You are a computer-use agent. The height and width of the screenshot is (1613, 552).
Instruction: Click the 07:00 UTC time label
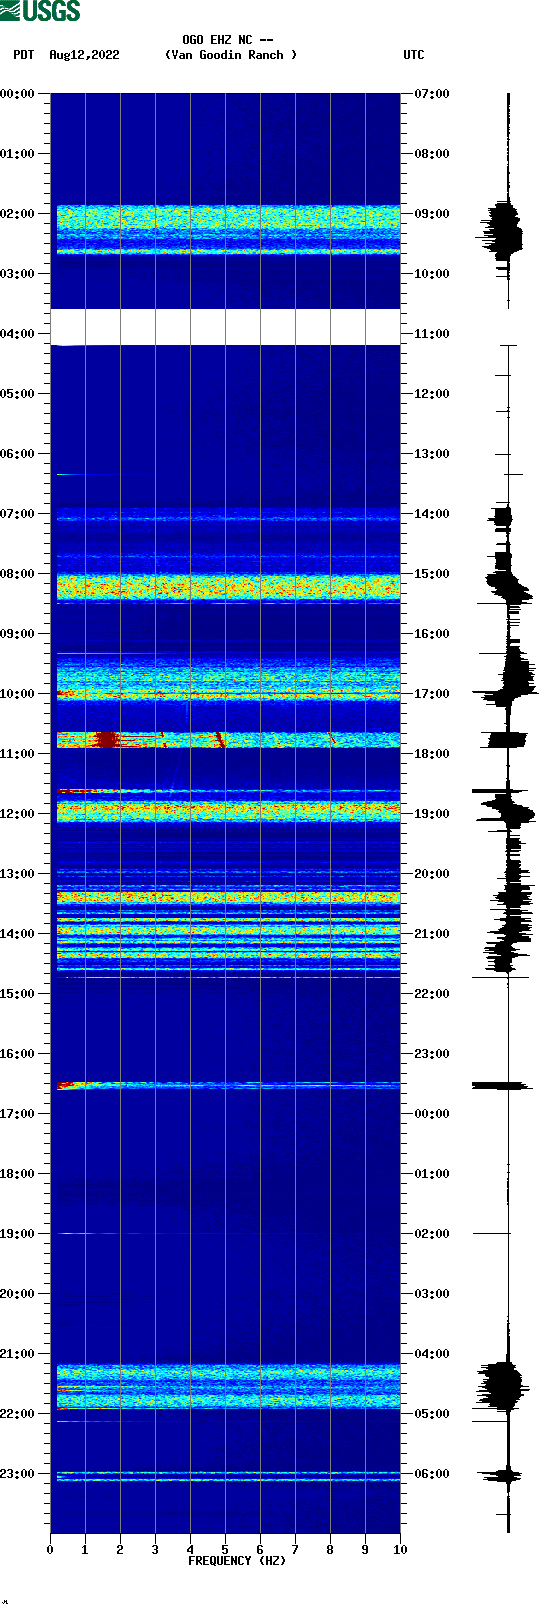coord(432,94)
